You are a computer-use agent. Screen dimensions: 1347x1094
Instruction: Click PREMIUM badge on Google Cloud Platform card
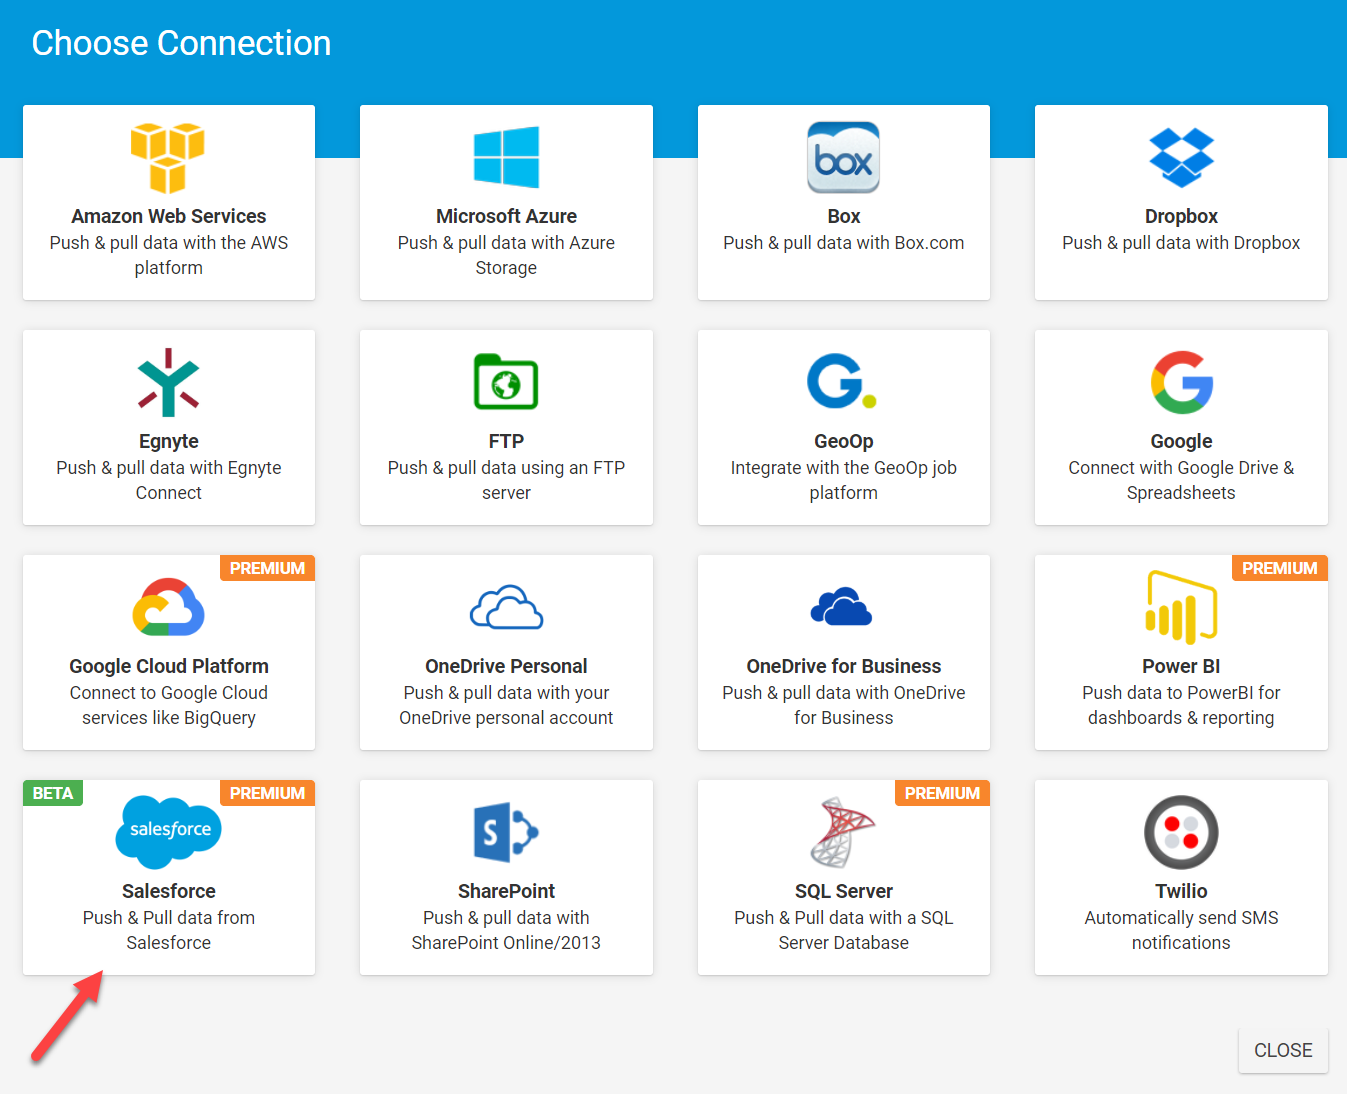[267, 568]
